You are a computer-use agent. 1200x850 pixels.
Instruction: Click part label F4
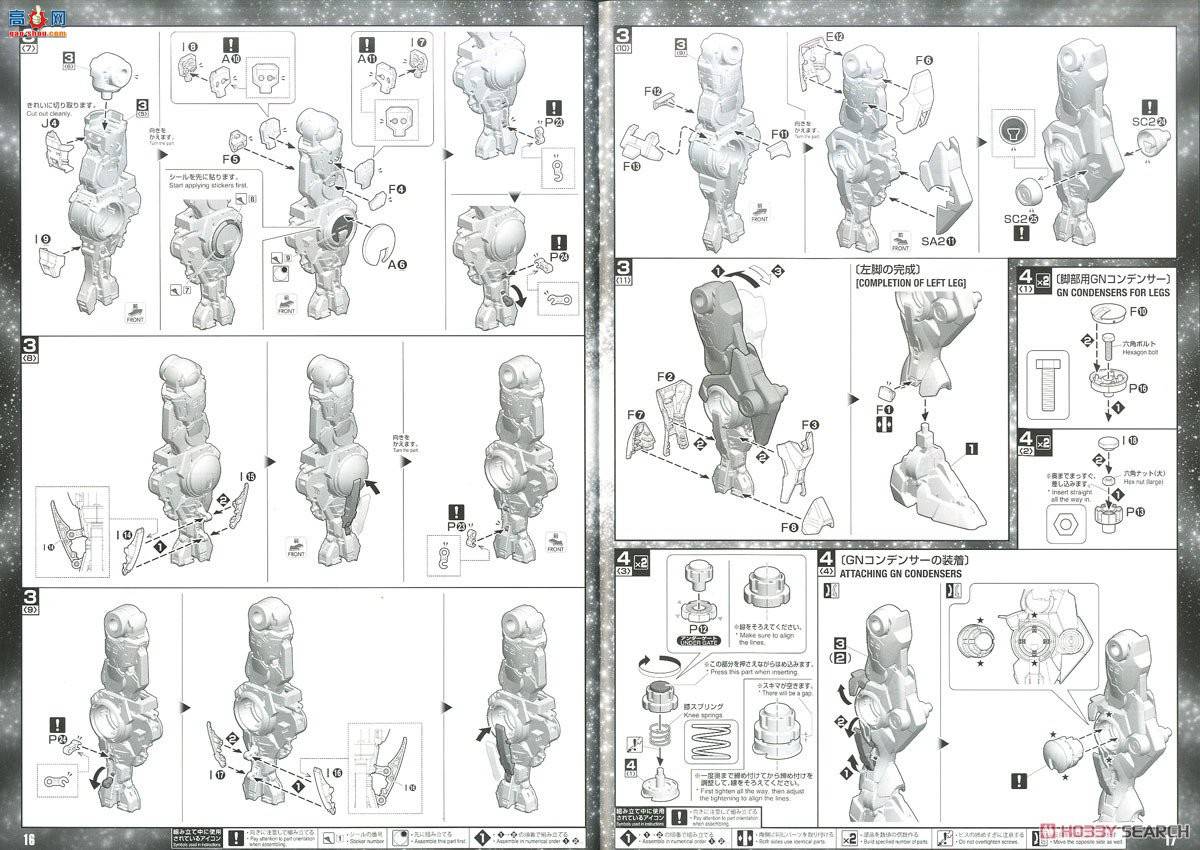[395, 189]
